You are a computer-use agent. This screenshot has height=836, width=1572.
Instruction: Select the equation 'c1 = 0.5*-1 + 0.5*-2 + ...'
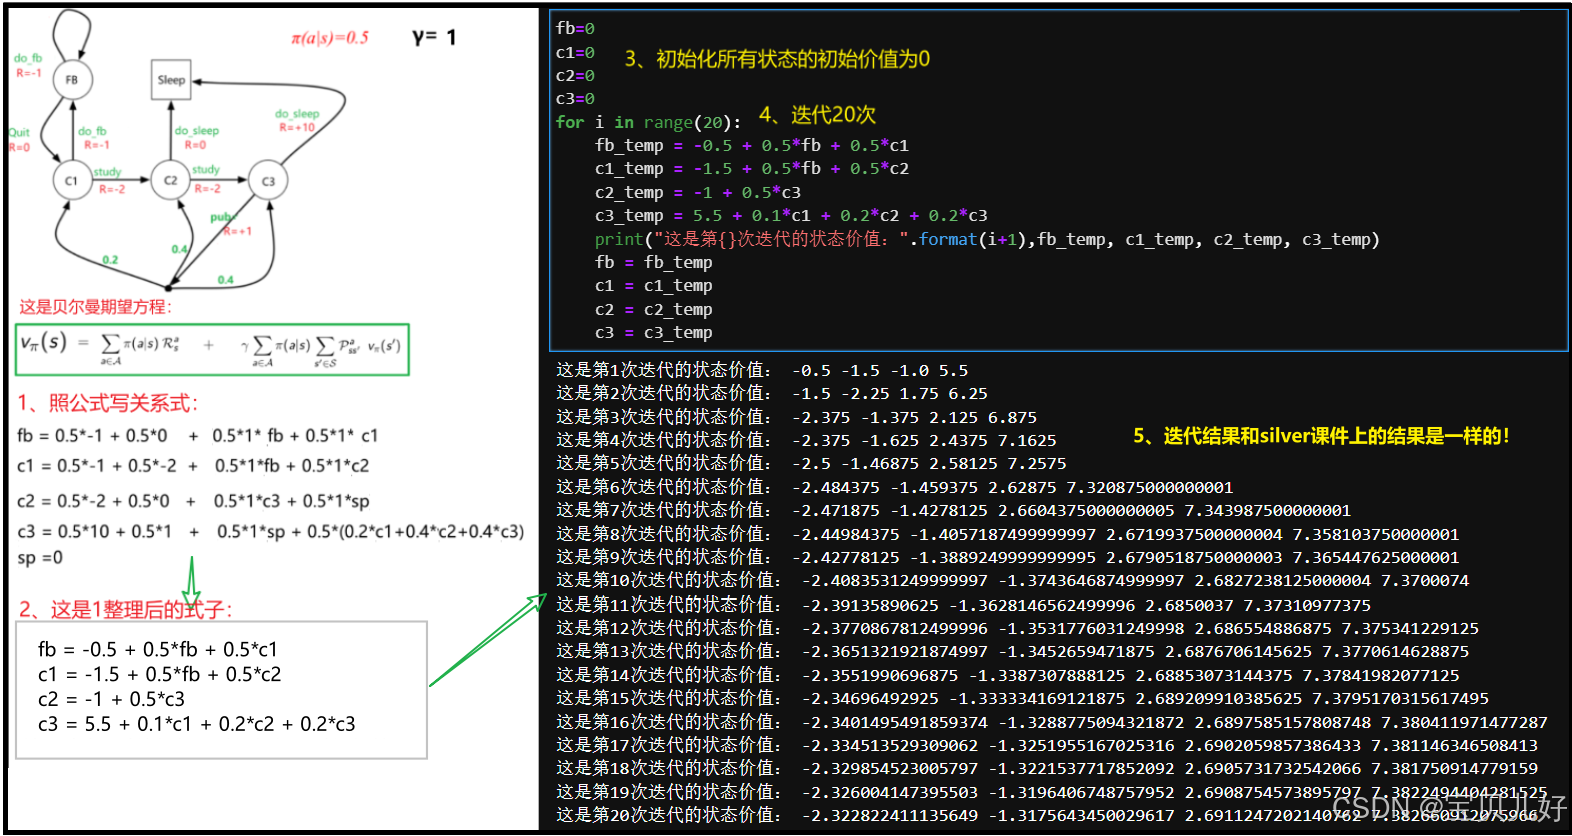(193, 465)
